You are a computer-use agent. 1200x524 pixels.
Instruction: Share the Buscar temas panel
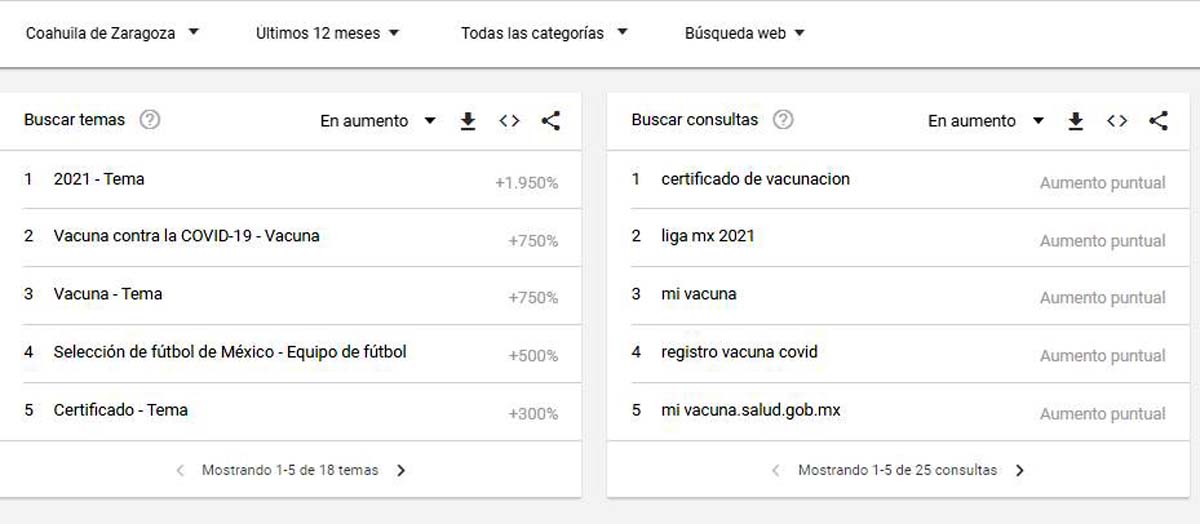point(550,121)
